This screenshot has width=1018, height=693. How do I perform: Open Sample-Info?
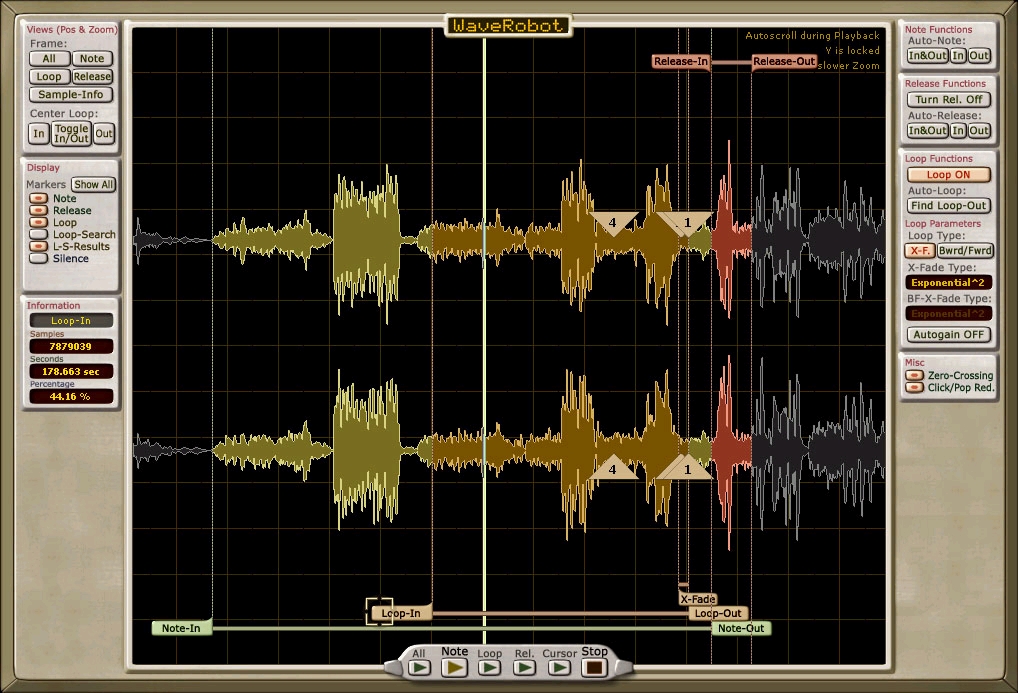pos(71,95)
